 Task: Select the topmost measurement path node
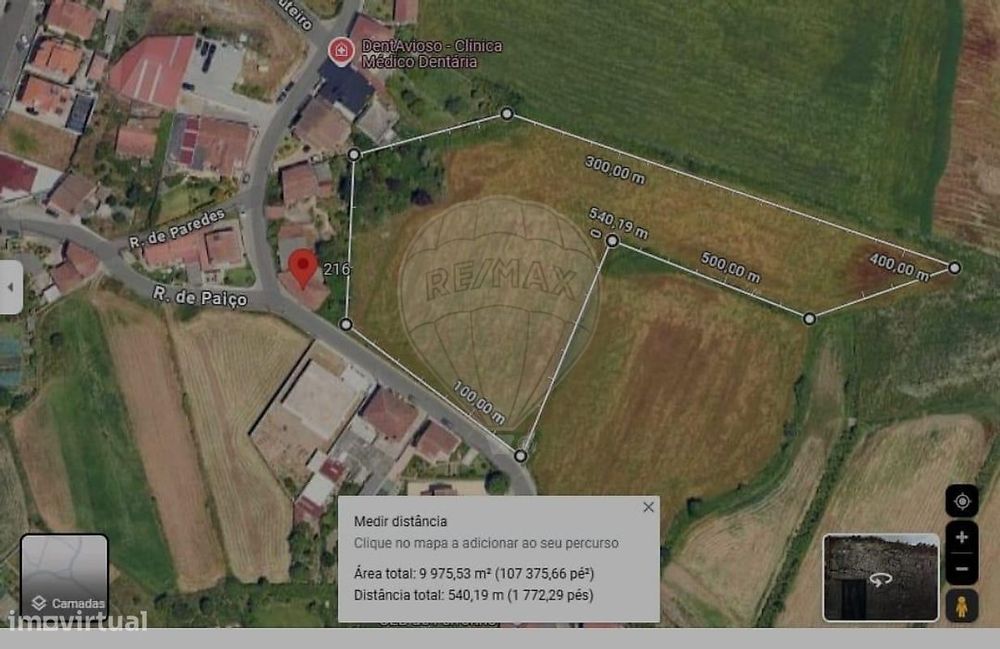(506, 114)
